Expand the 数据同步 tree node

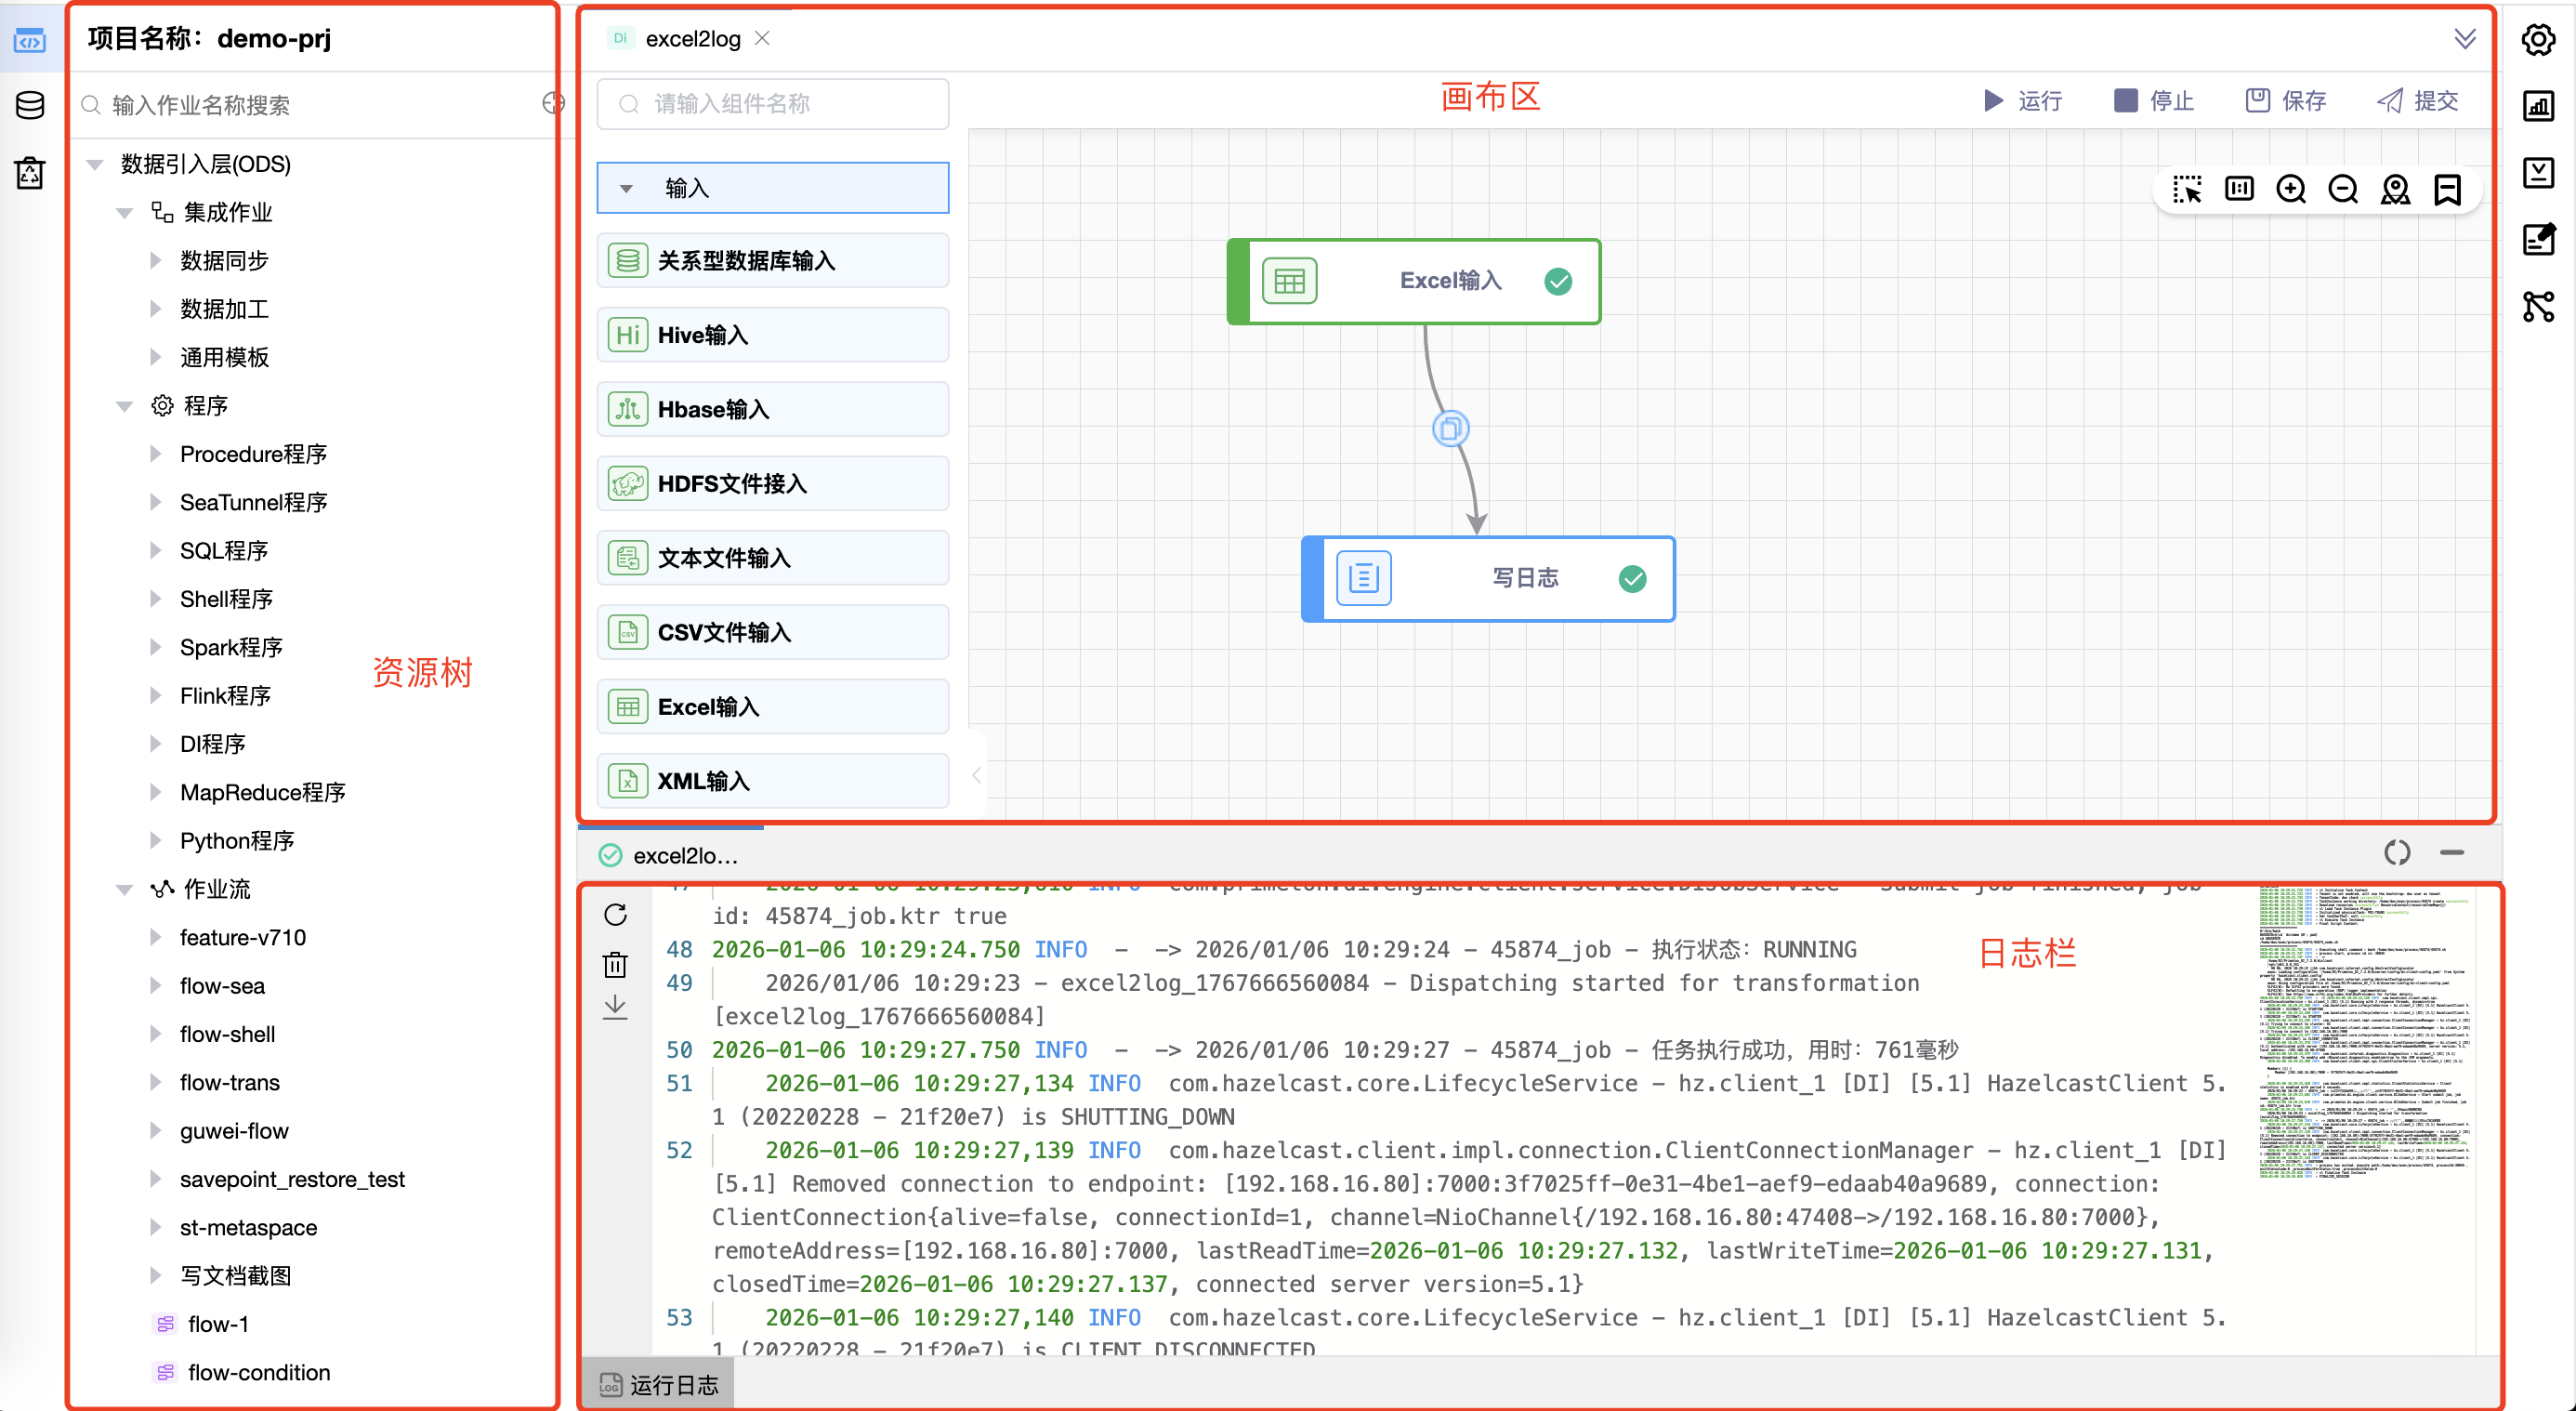coord(156,260)
